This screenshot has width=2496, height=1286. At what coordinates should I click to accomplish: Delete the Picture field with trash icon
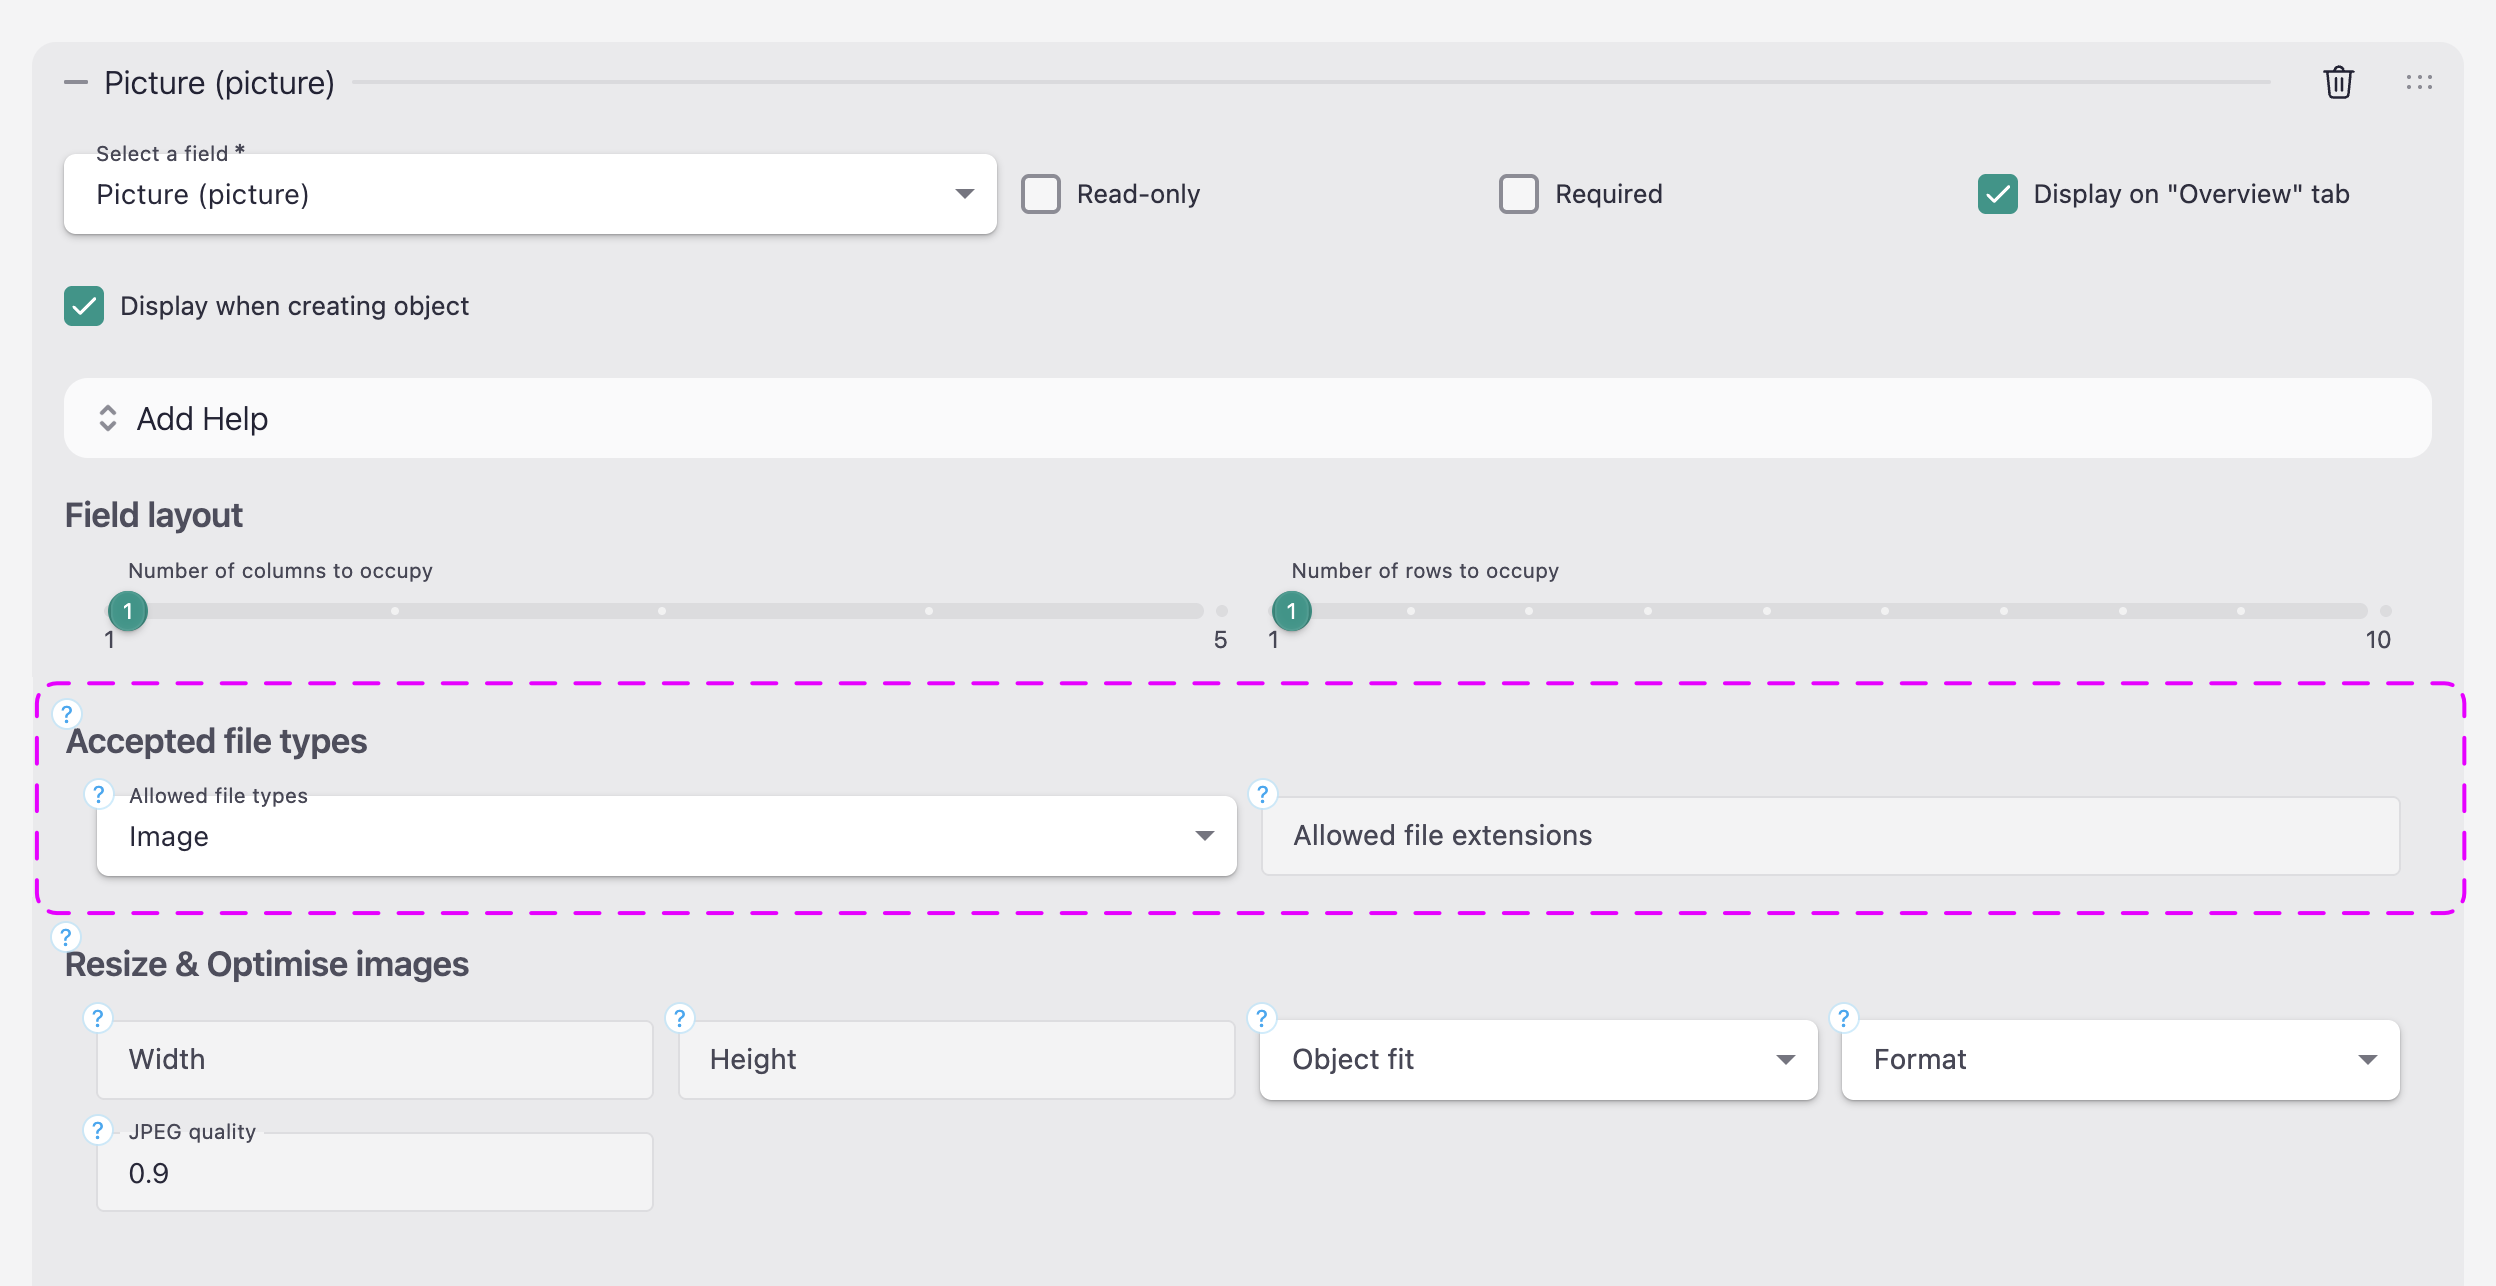pos(2338,82)
